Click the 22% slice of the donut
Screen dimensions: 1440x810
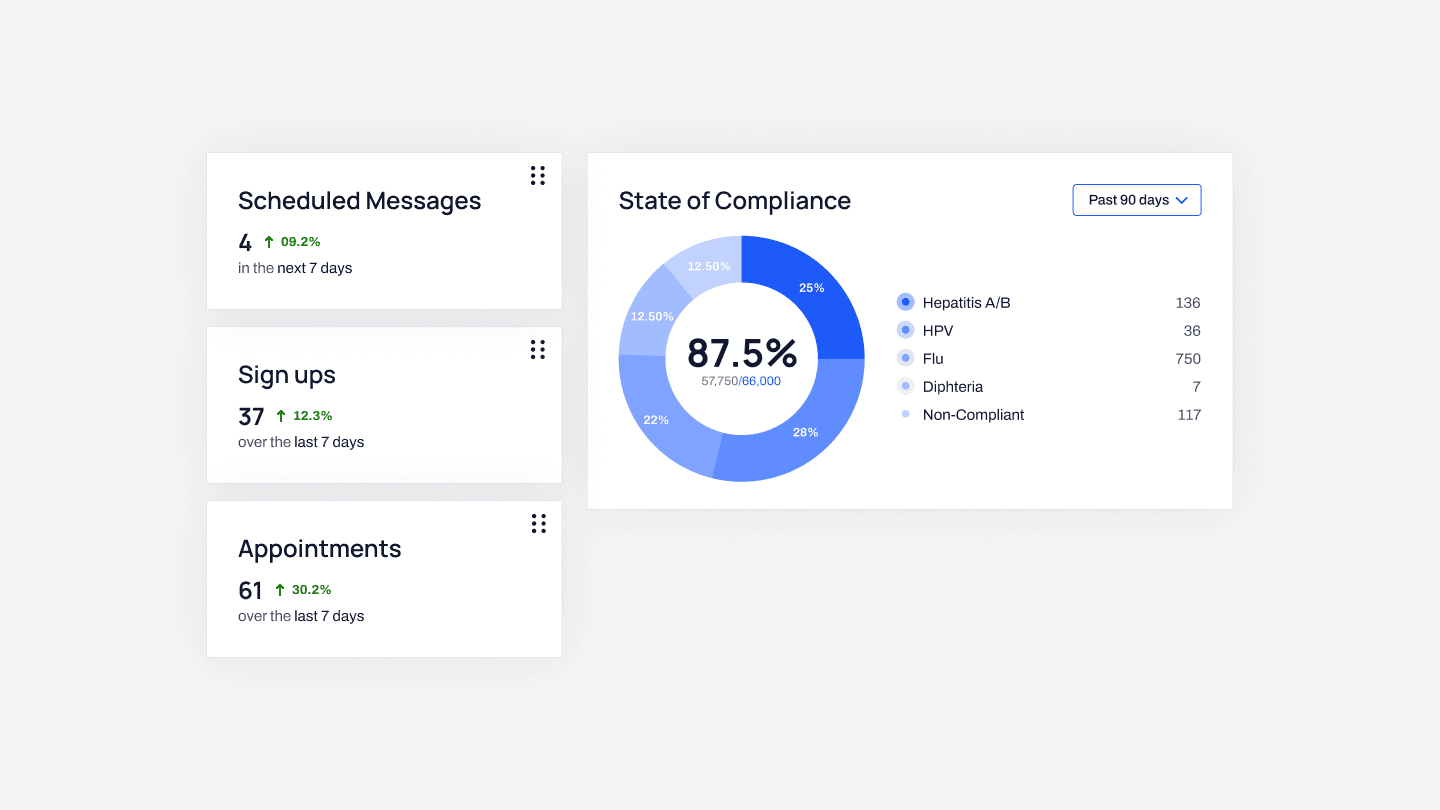coord(656,420)
